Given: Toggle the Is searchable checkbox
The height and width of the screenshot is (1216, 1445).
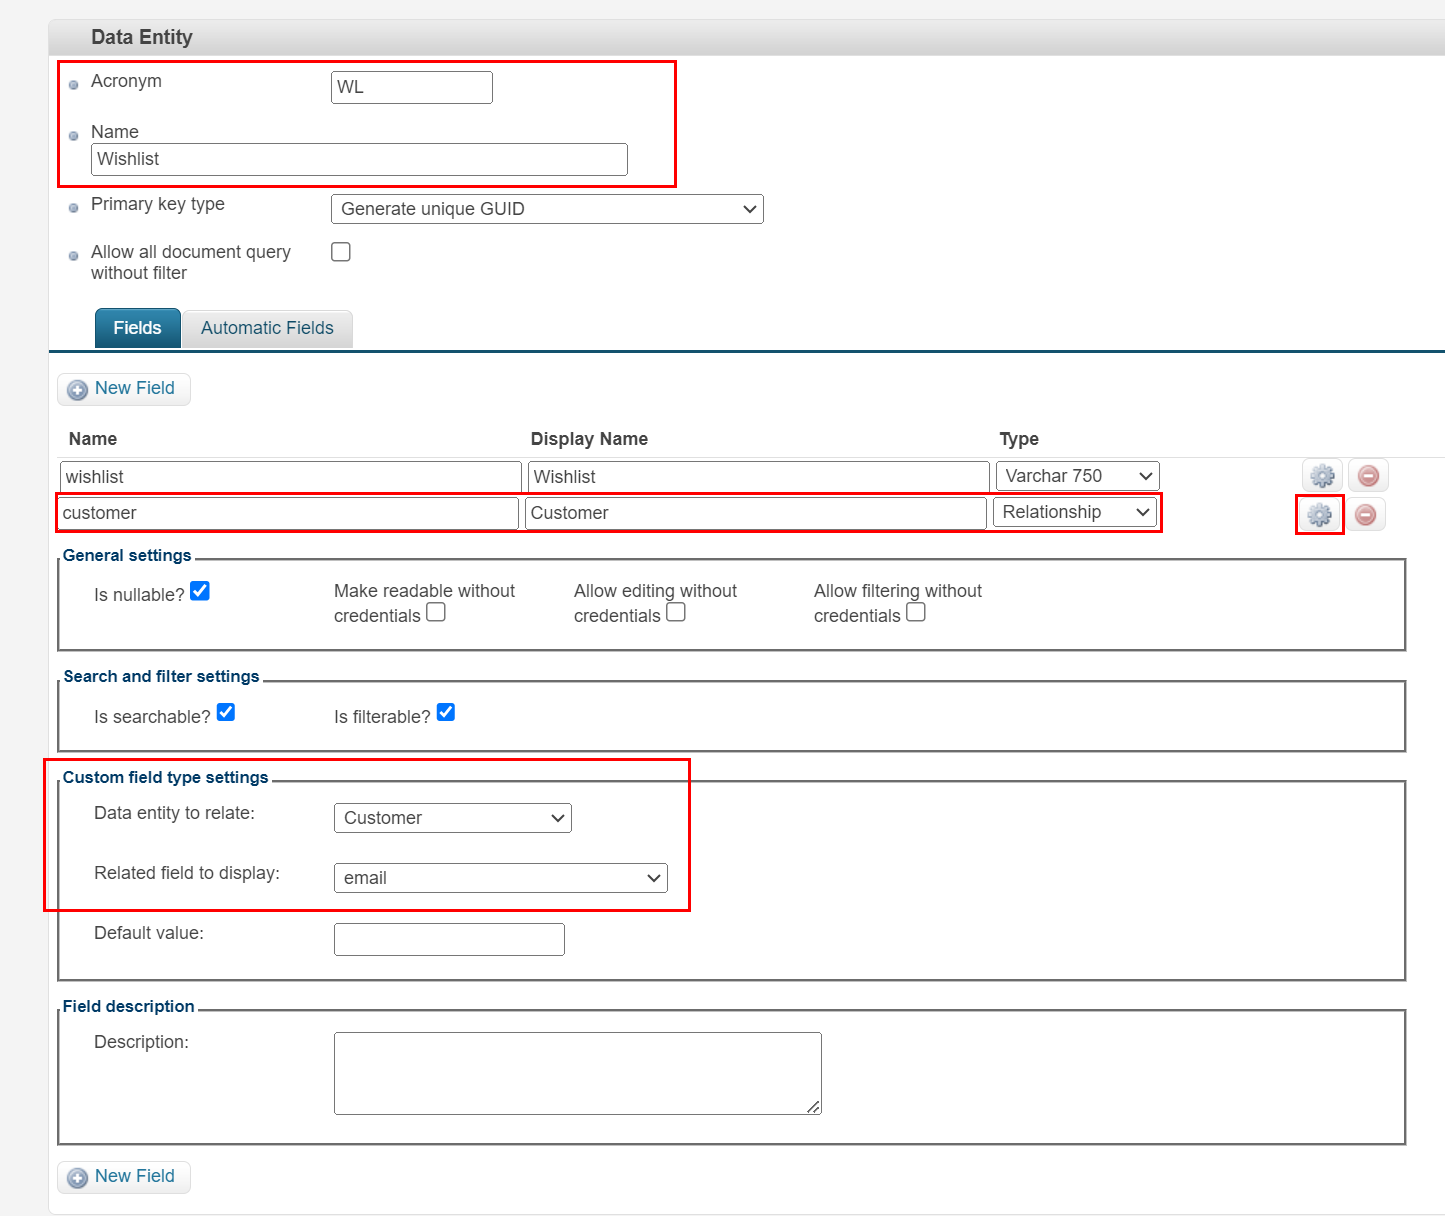Looking at the screenshot, I should [226, 712].
